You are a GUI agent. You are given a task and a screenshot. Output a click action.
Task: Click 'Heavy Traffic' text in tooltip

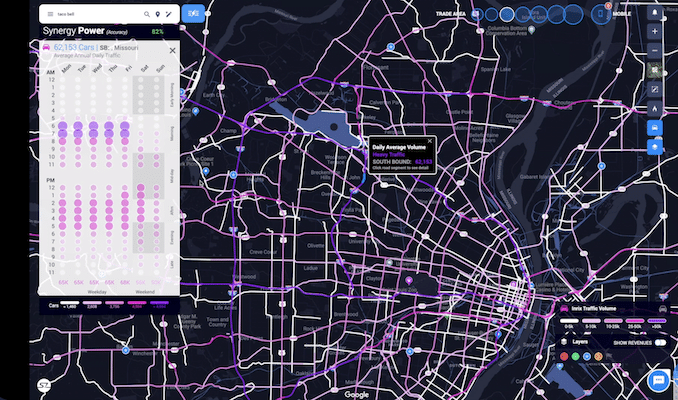(x=389, y=154)
